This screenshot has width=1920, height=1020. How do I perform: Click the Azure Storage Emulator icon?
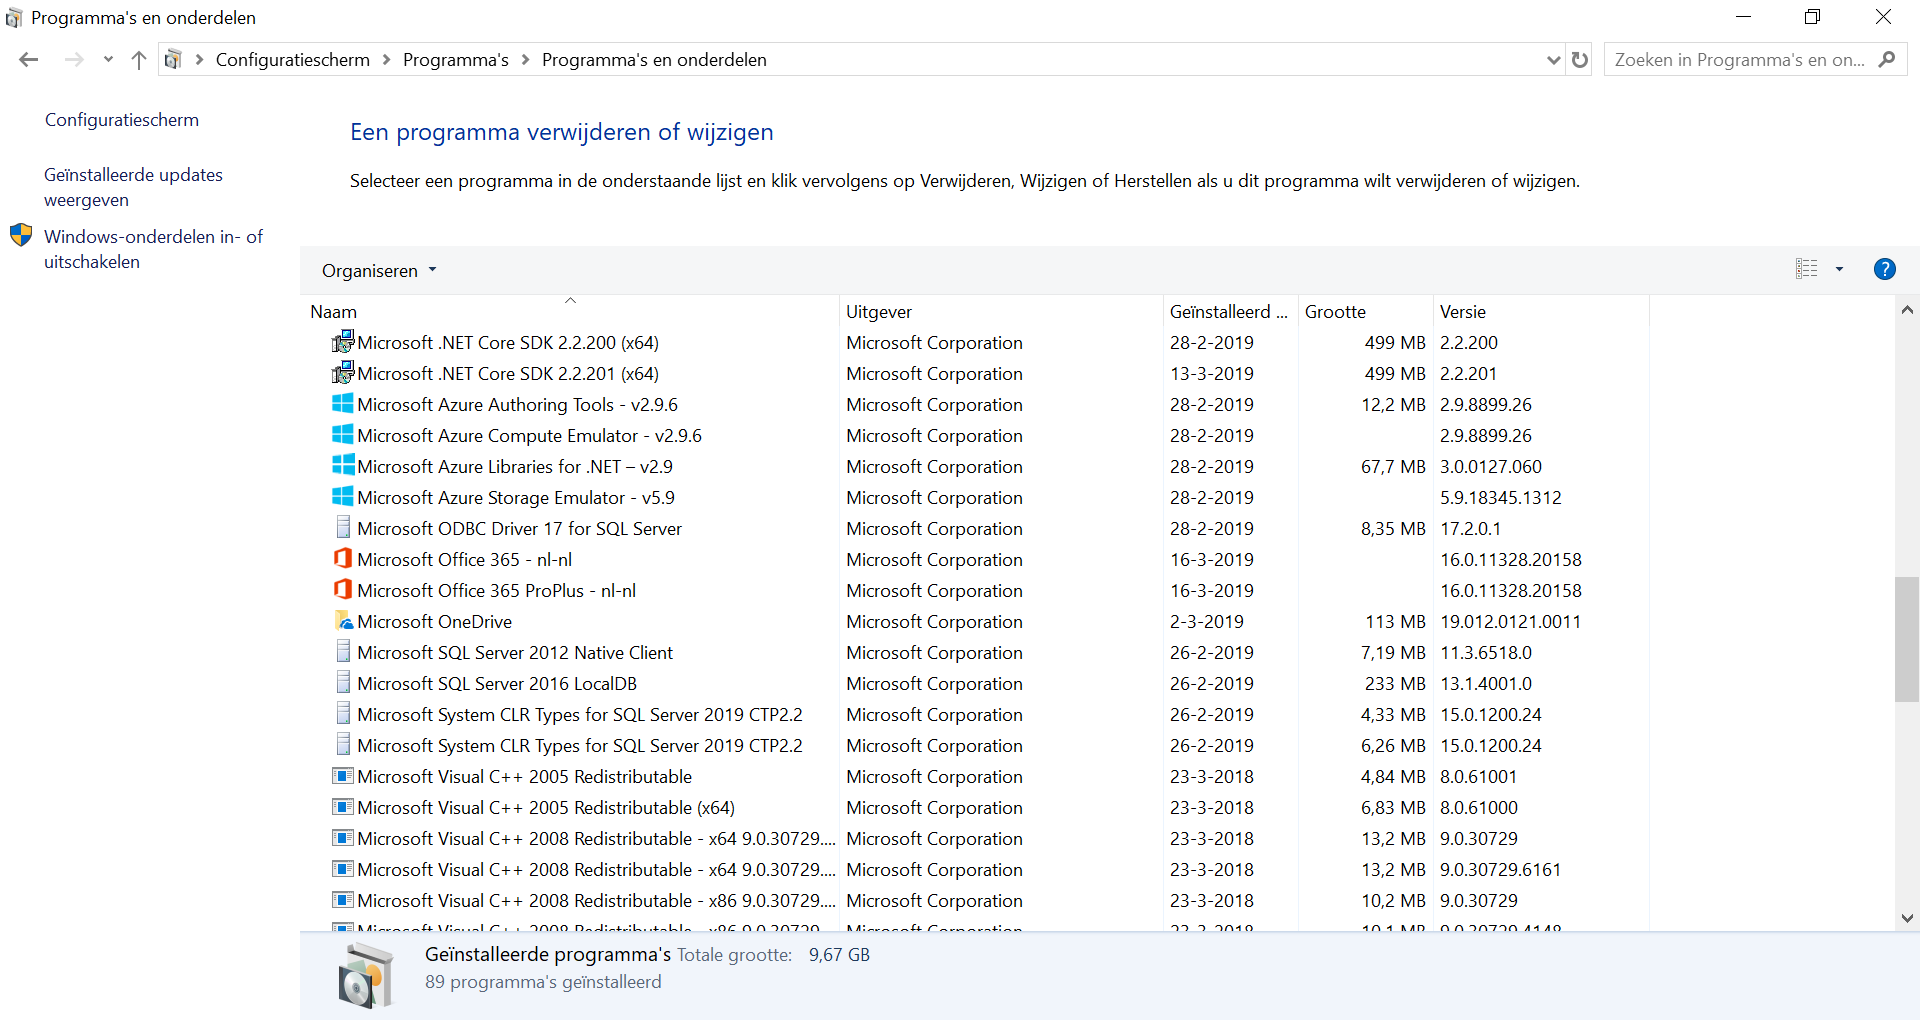pos(343,497)
